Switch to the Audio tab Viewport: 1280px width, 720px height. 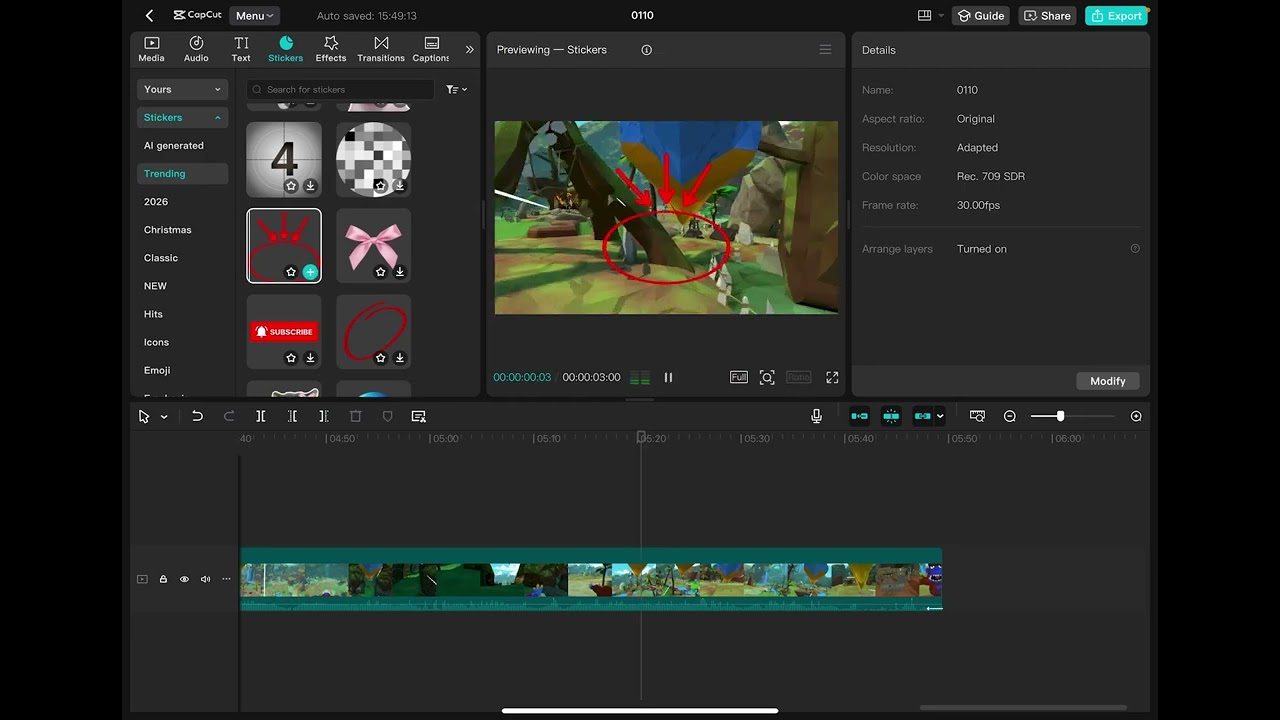click(x=196, y=49)
